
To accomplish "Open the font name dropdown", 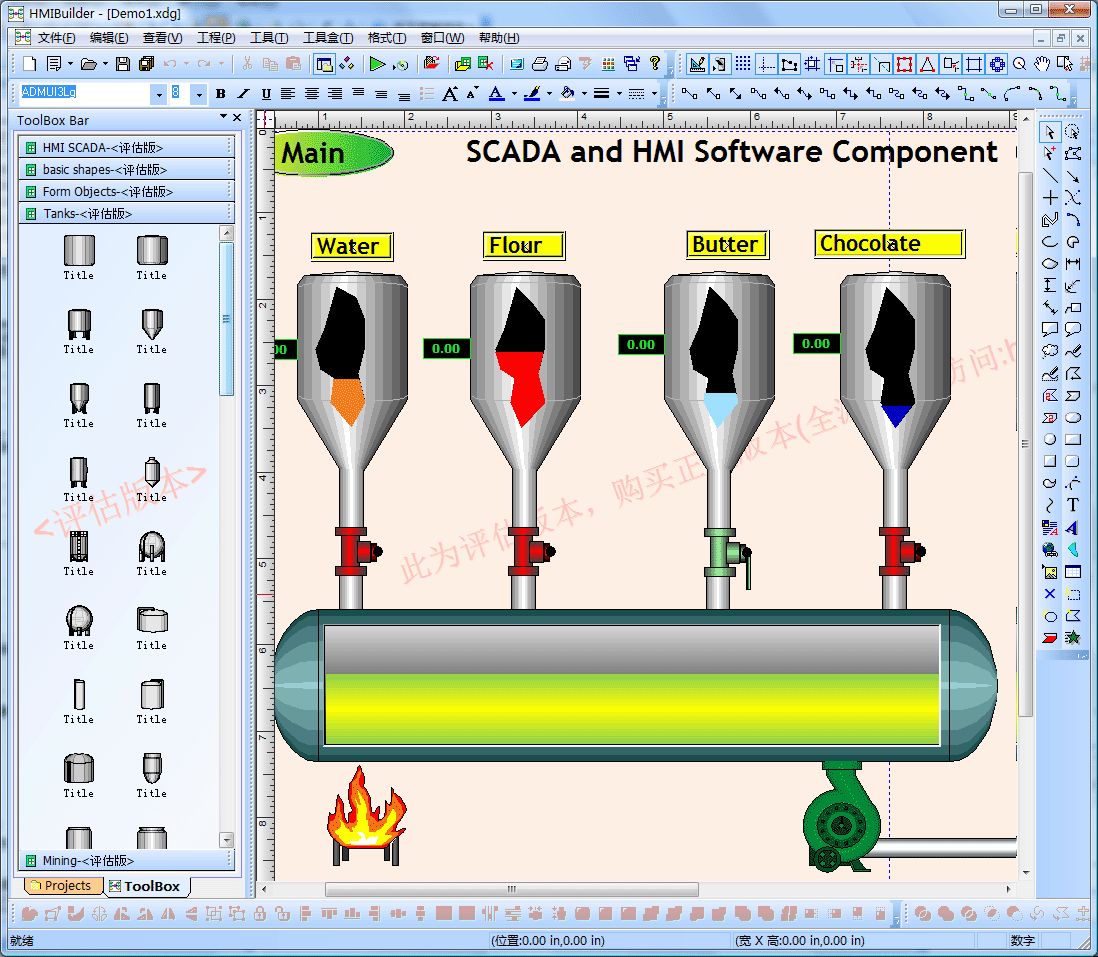I will click(x=158, y=94).
